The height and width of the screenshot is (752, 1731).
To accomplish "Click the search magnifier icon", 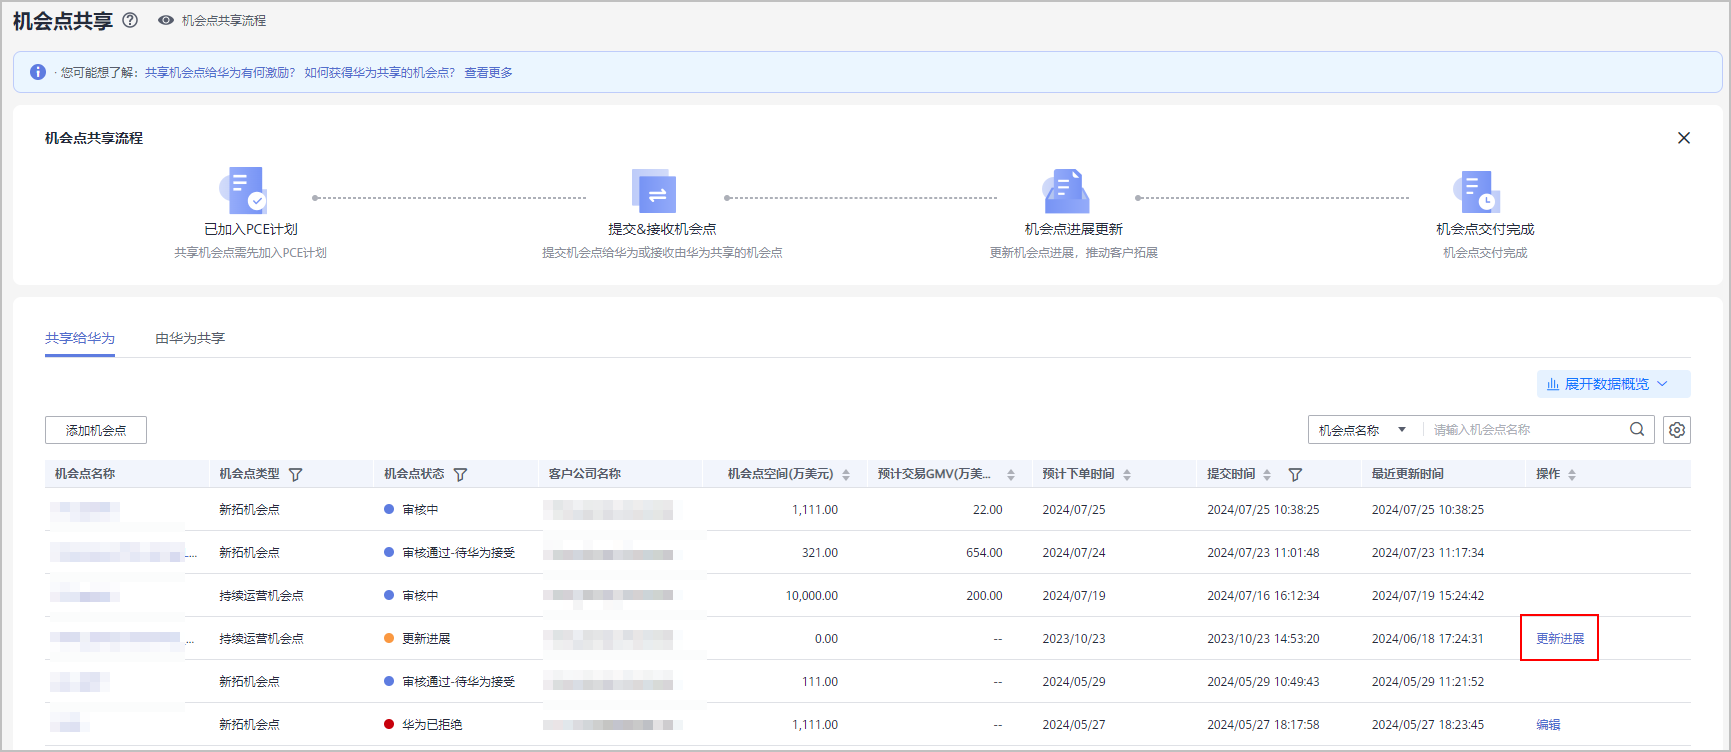I will pyautogui.click(x=1637, y=429).
